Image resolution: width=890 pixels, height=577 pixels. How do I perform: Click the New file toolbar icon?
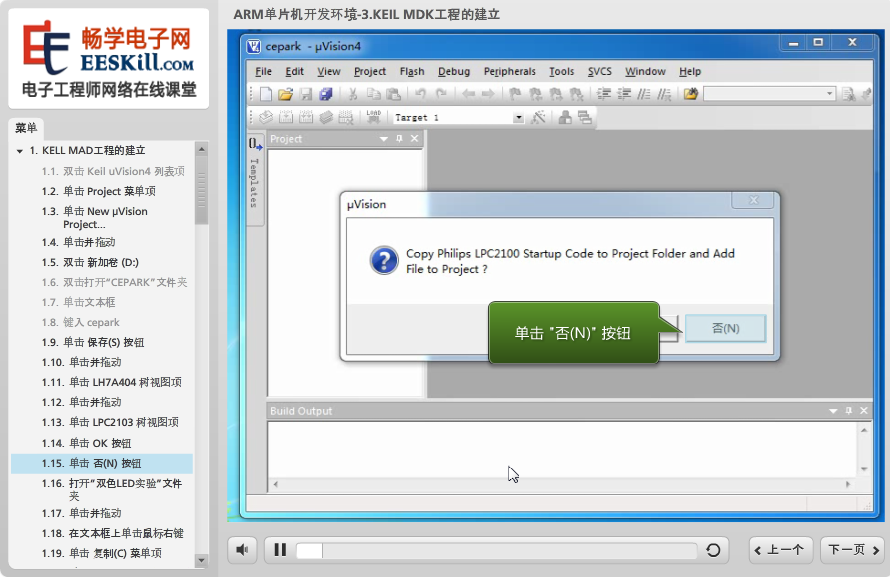click(x=265, y=94)
